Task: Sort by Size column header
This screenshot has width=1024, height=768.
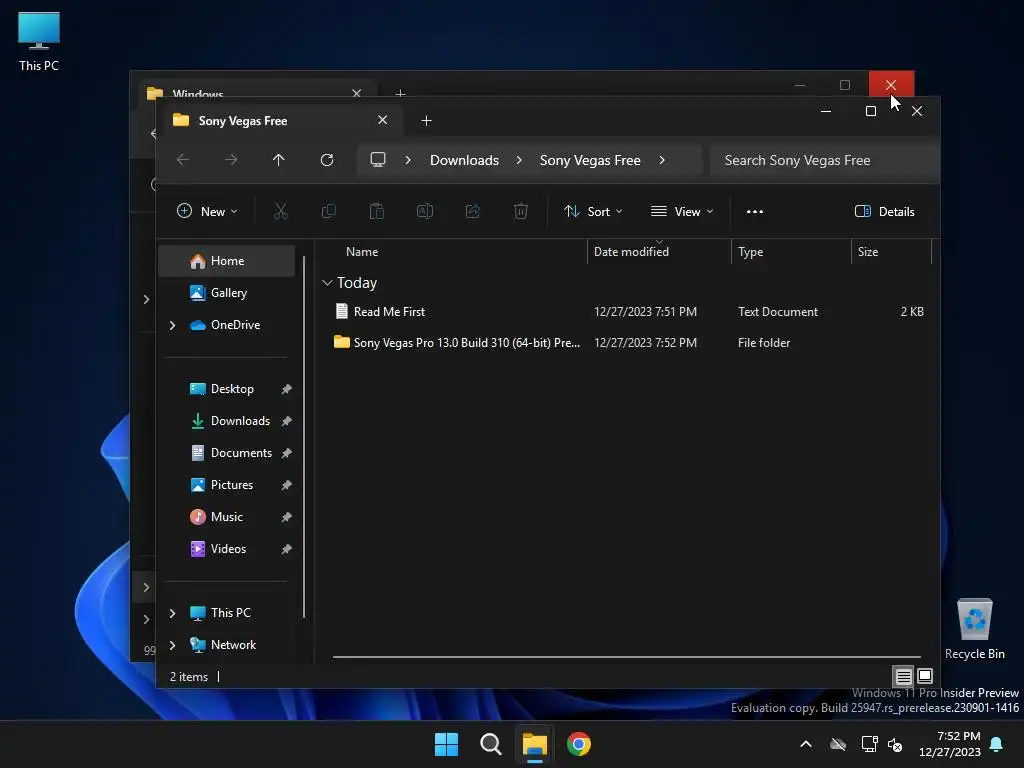Action: [867, 251]
